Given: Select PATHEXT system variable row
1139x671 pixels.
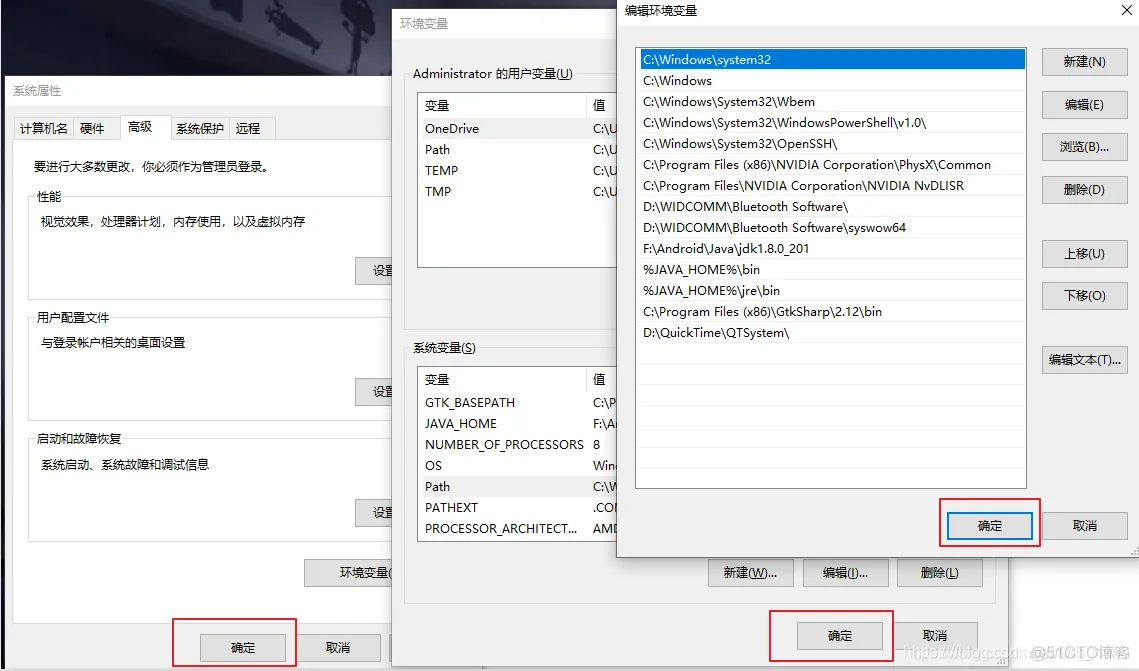Looking at the screenshot, I should tap(517, 508).
